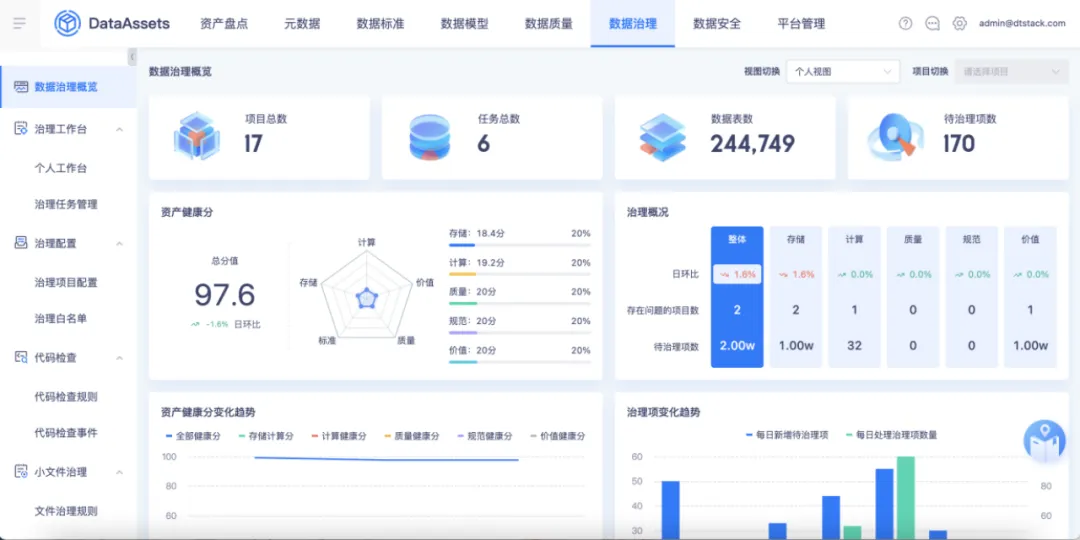Switch to the 数据质量 top tab
Screen dimensions: 1080x540
pos(548,23)
